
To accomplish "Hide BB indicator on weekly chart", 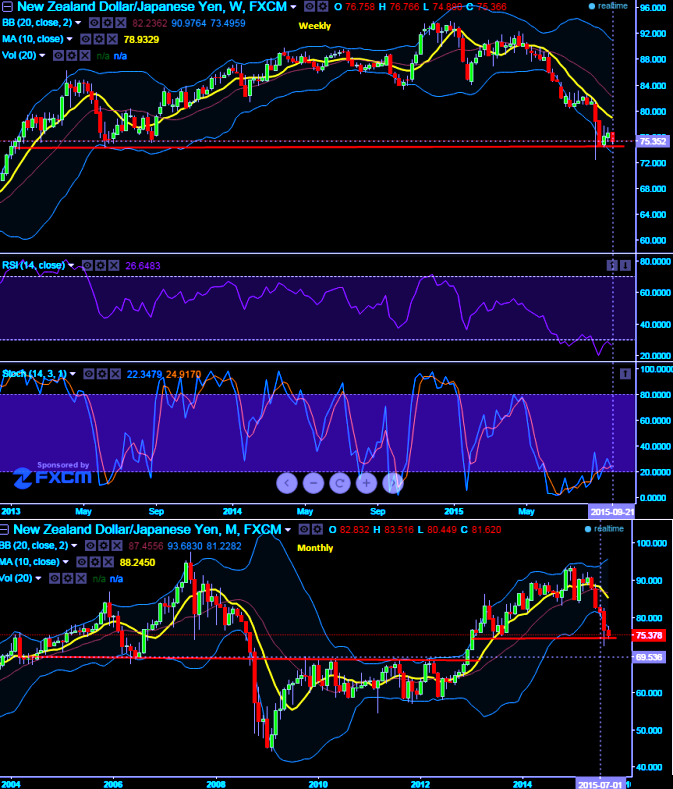I will pyautogui.click(x=94, y=23).
